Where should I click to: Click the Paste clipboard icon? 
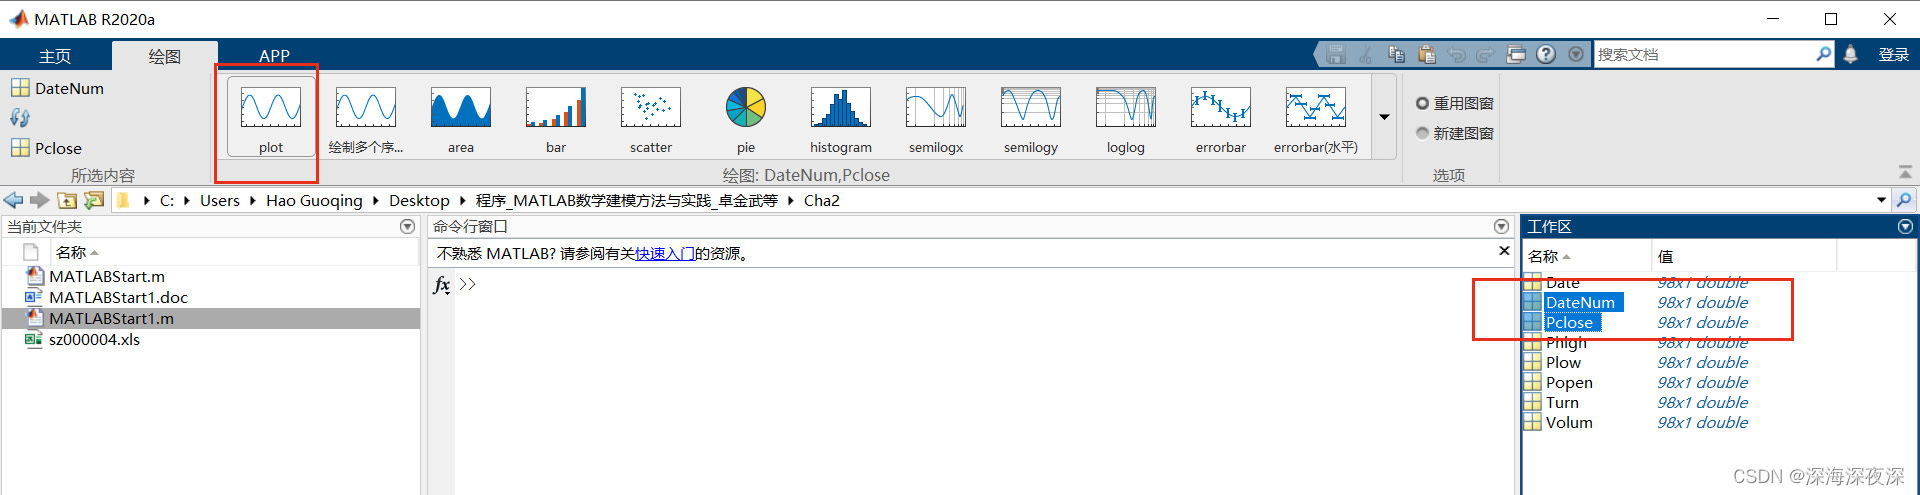coord(1427,55)
